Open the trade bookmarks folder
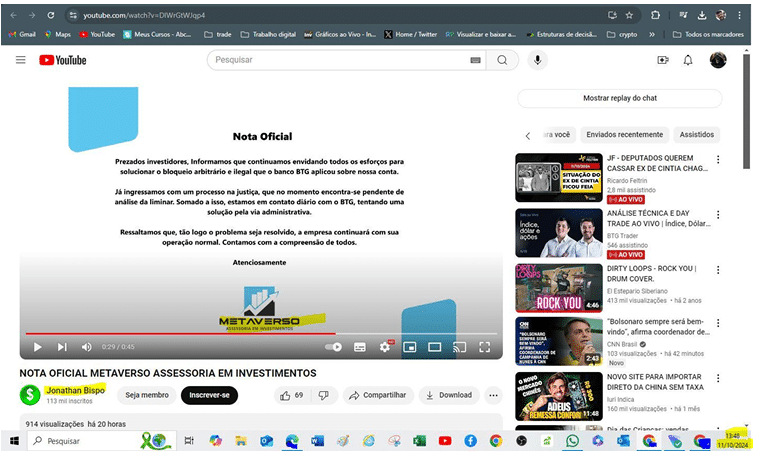This screenshot has height=460, width=760. click(218, 34)
